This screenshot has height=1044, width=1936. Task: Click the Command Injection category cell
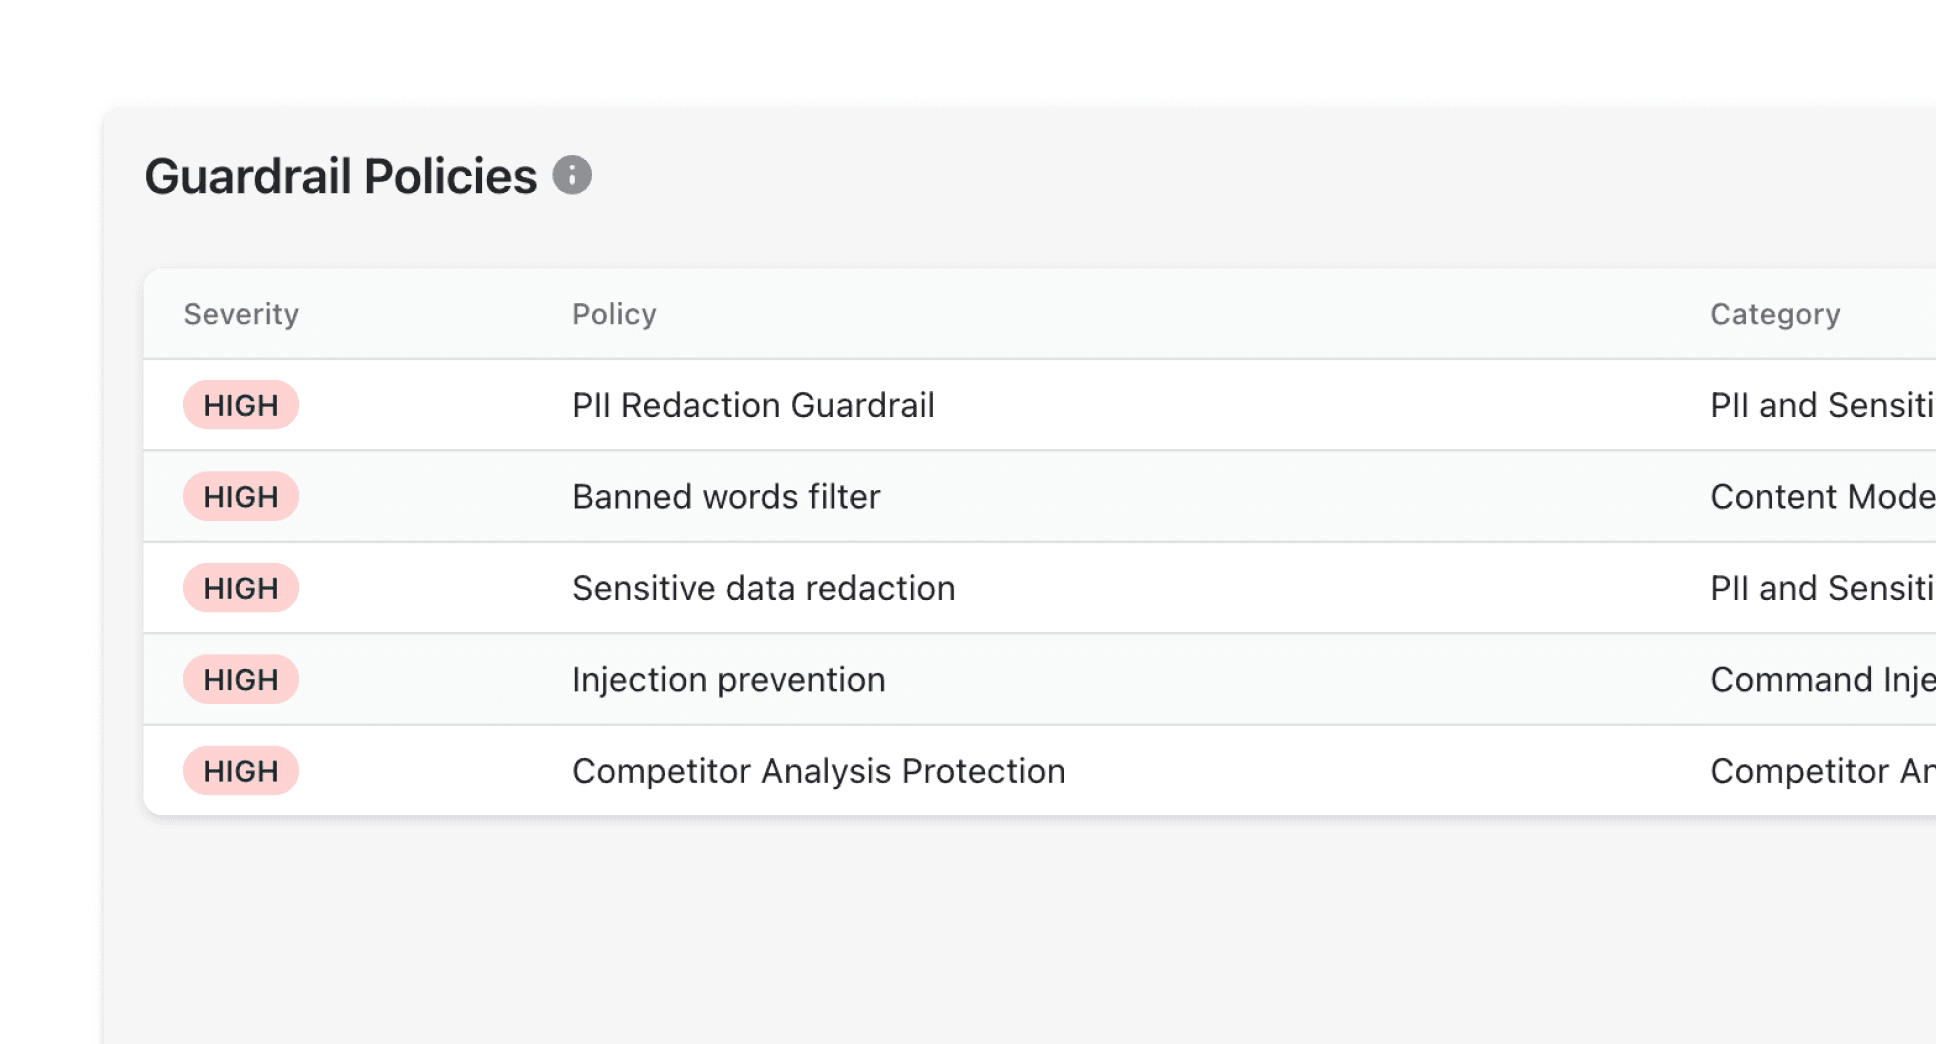pyautogui.click(x=1821, y=680)
